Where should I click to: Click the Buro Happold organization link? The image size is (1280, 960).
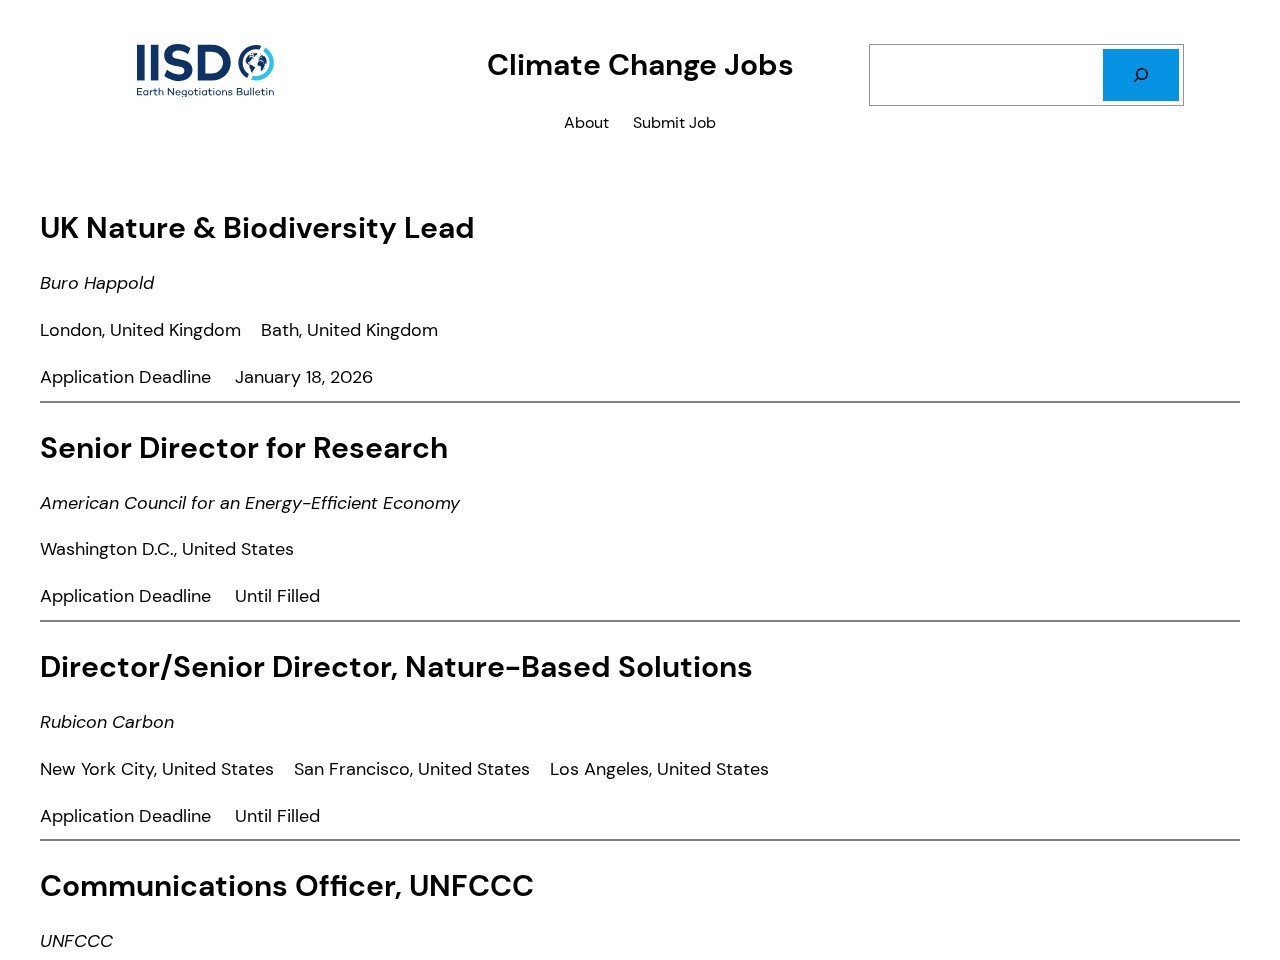(x=97, y=283)
